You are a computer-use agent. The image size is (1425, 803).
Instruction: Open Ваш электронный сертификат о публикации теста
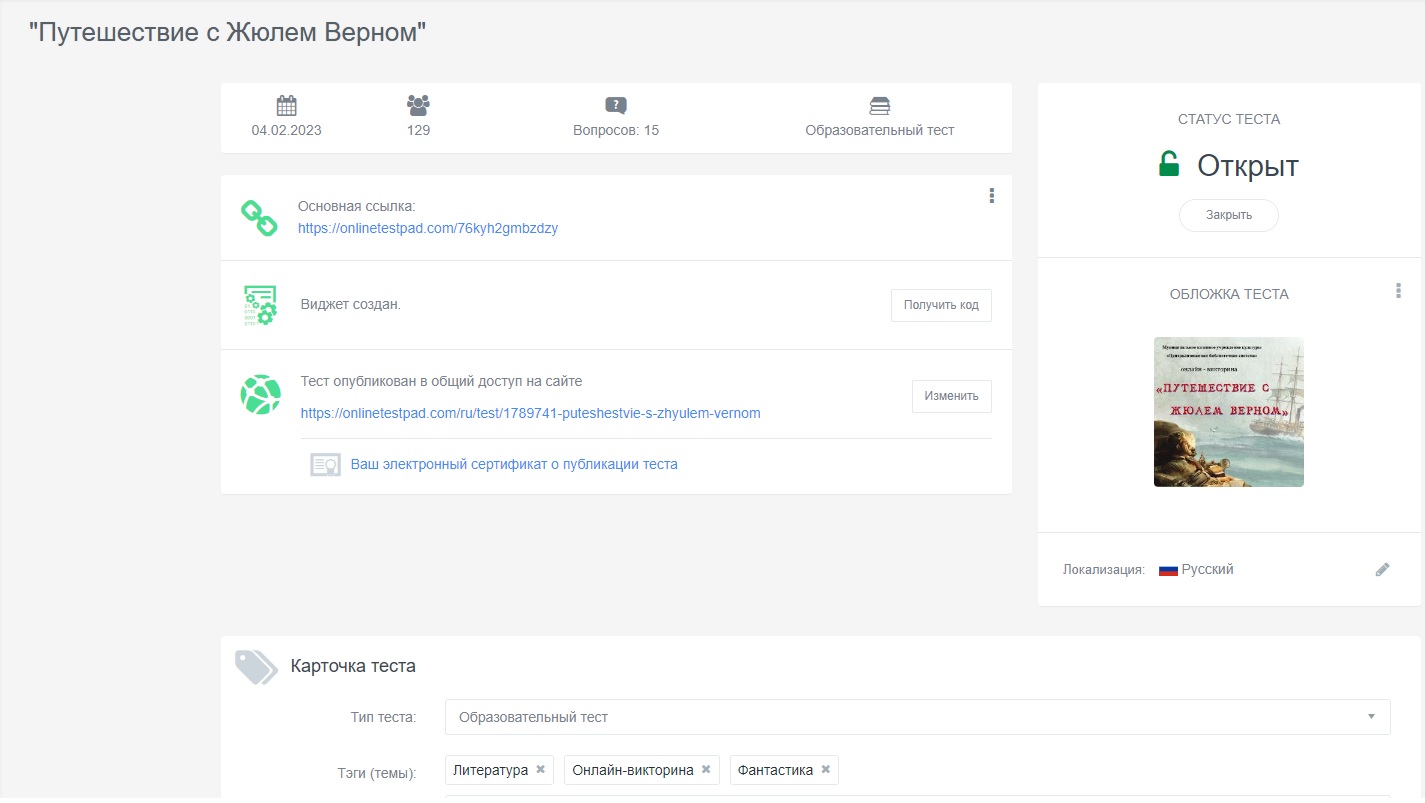[x=514, y=464]
